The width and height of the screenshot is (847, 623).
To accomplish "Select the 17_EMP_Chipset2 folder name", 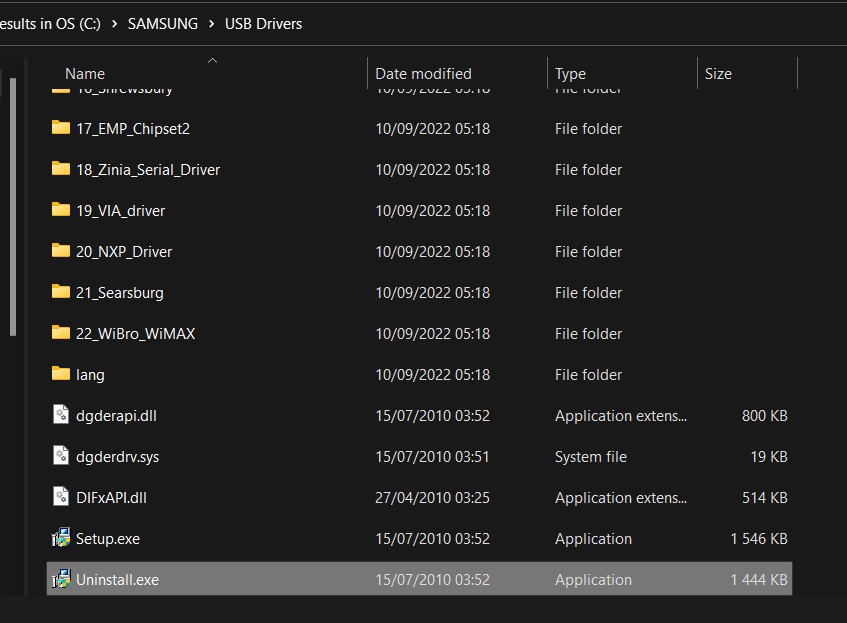I will pos(133,129).
